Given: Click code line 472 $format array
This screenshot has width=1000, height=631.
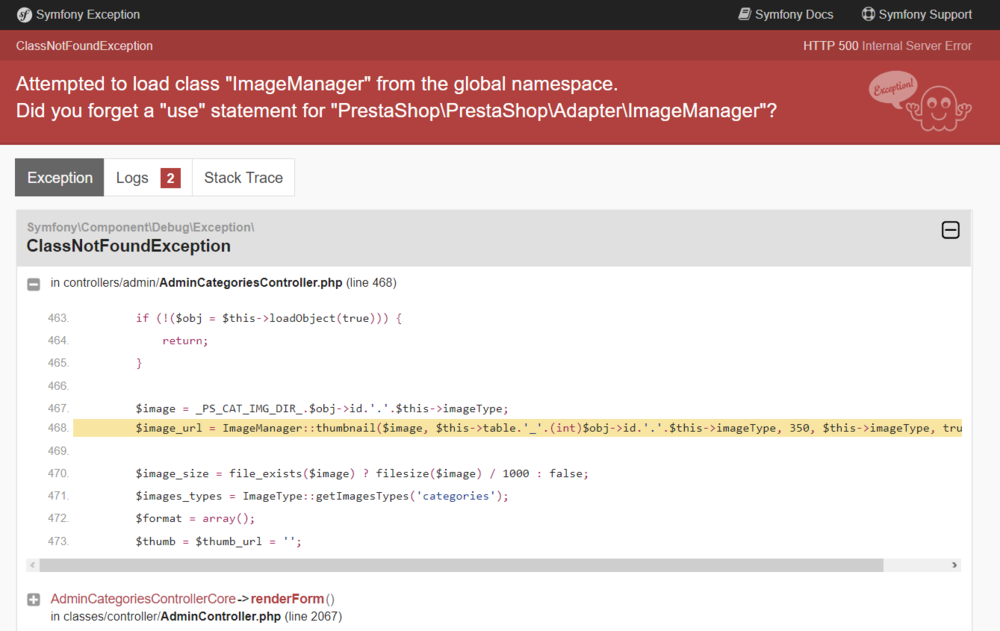Looking at the screenshot, I should pos(195,518).
